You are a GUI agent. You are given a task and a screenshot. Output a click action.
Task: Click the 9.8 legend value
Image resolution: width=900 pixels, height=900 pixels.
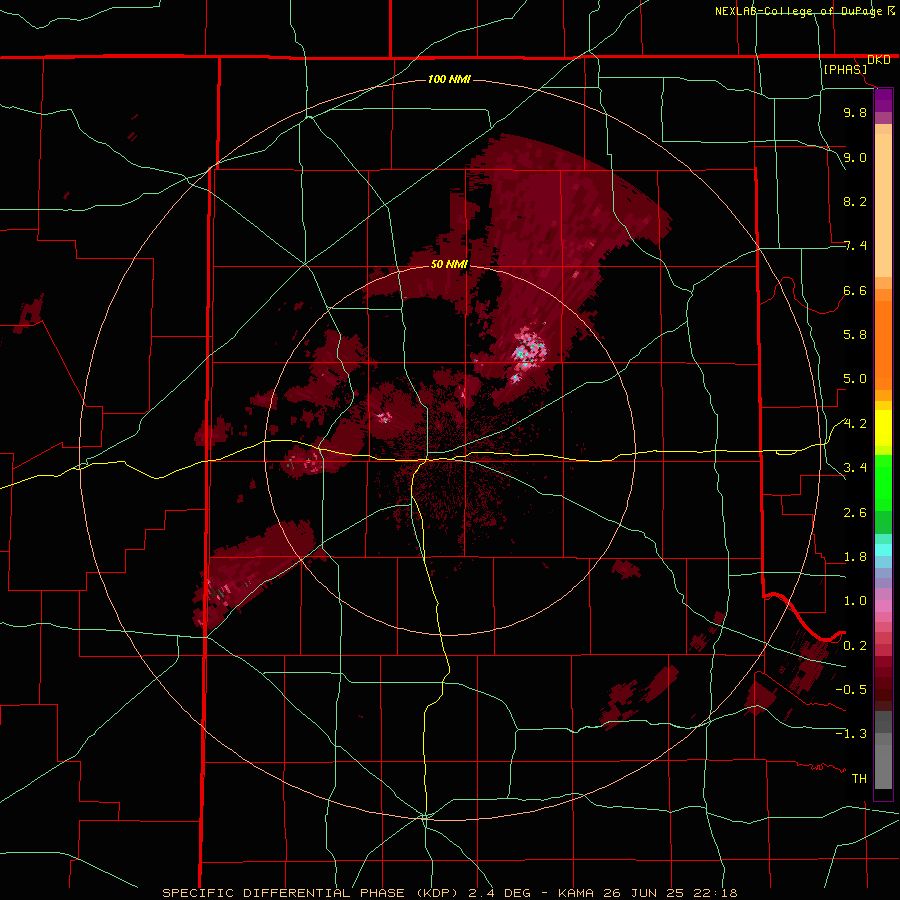855,112
